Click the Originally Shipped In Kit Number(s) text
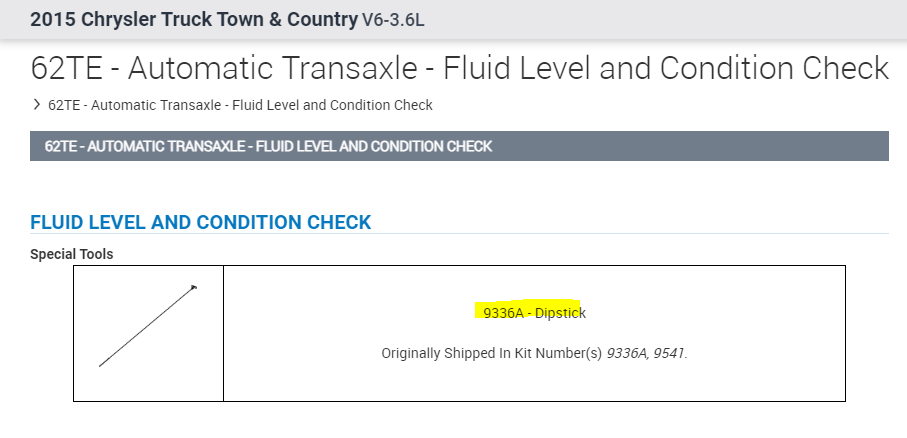Screen dimensions: 907x438 click(492, 353)
